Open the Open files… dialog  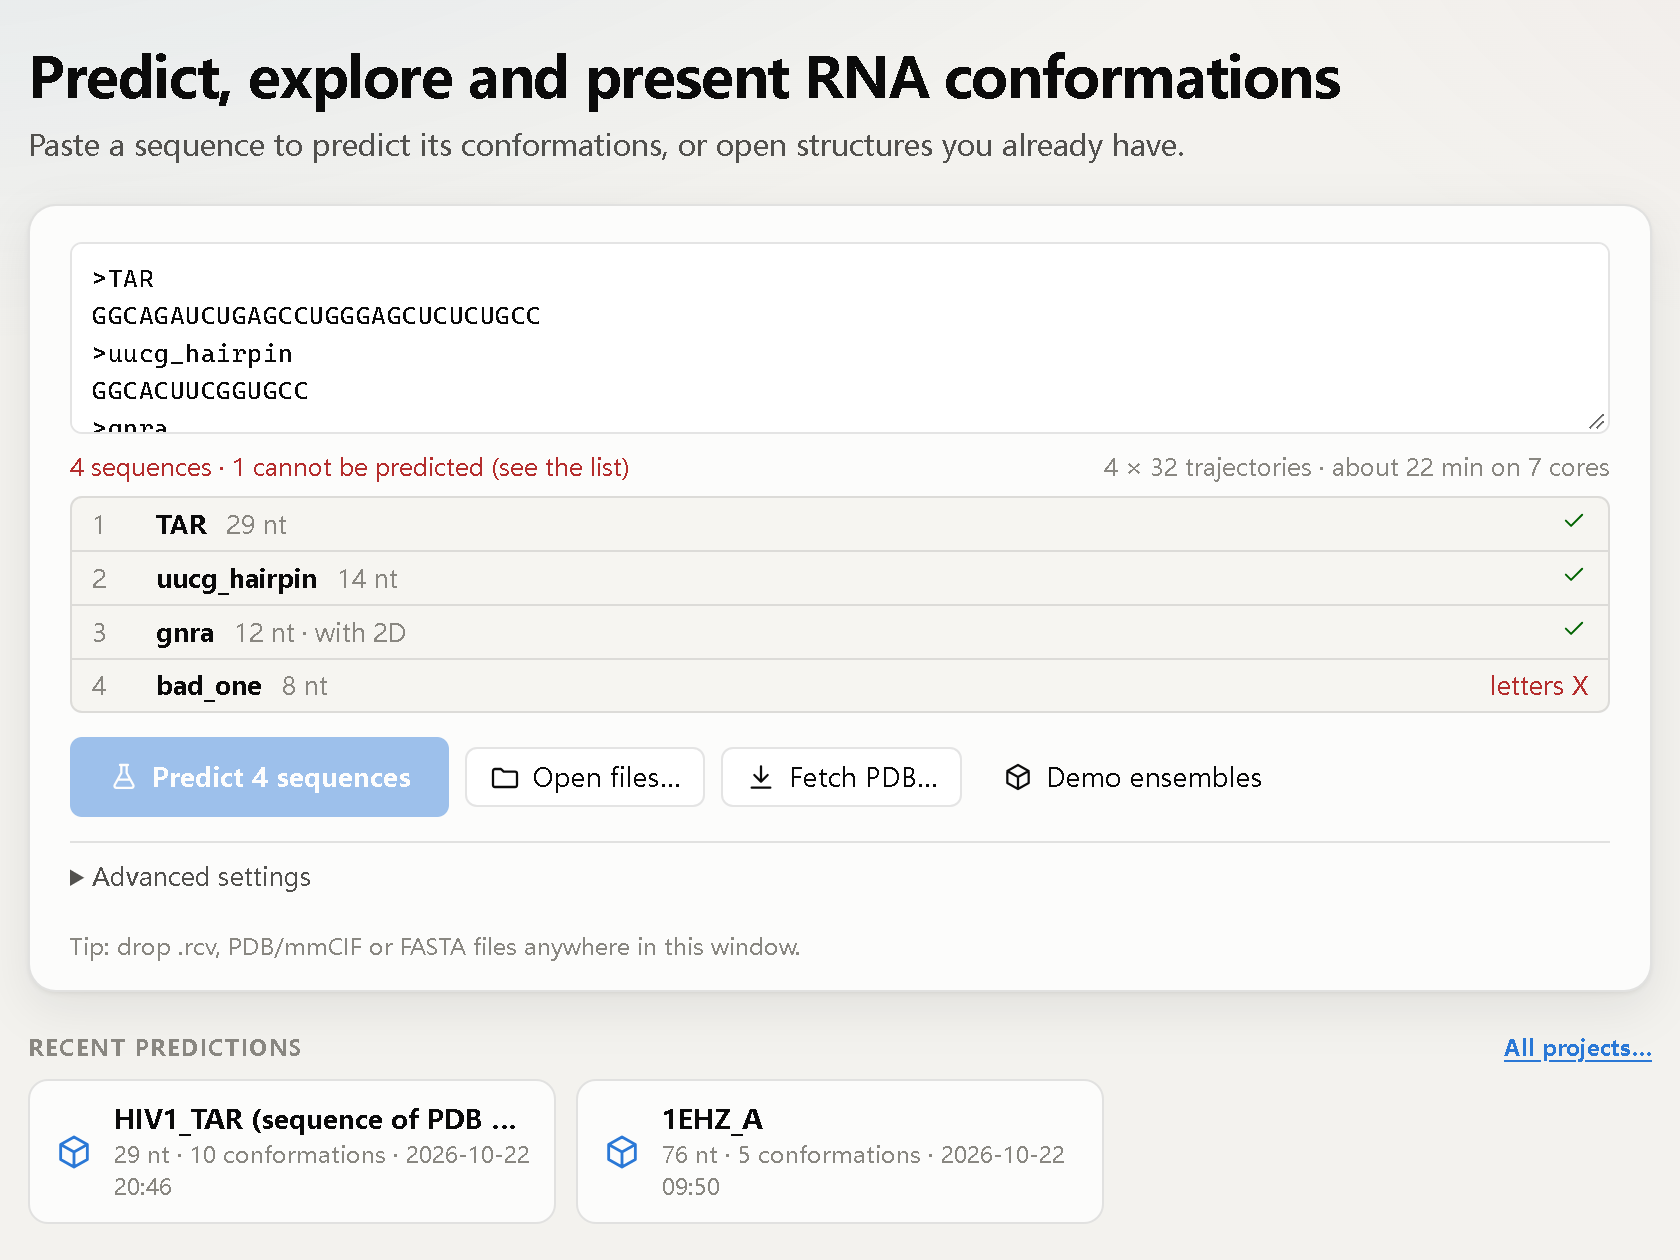click(x=585, y=777)
